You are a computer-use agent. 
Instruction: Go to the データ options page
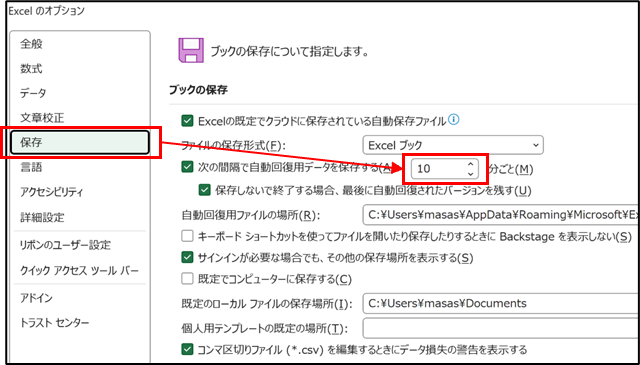[x=33, y=93]
